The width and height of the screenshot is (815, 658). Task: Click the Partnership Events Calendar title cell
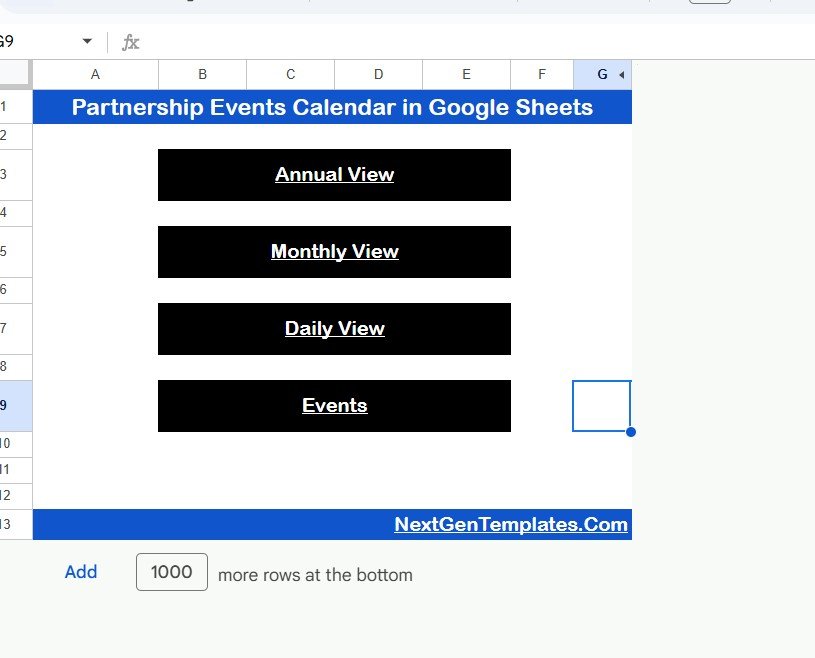(x=332, y=107)
